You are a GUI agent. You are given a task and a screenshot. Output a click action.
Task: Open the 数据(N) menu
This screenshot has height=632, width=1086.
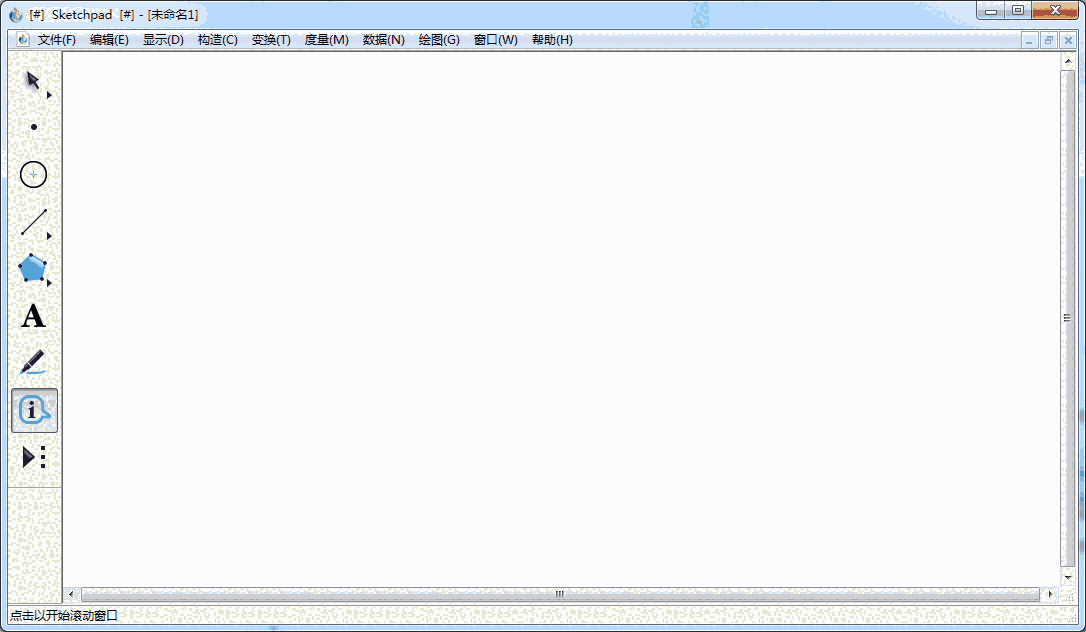384,40
